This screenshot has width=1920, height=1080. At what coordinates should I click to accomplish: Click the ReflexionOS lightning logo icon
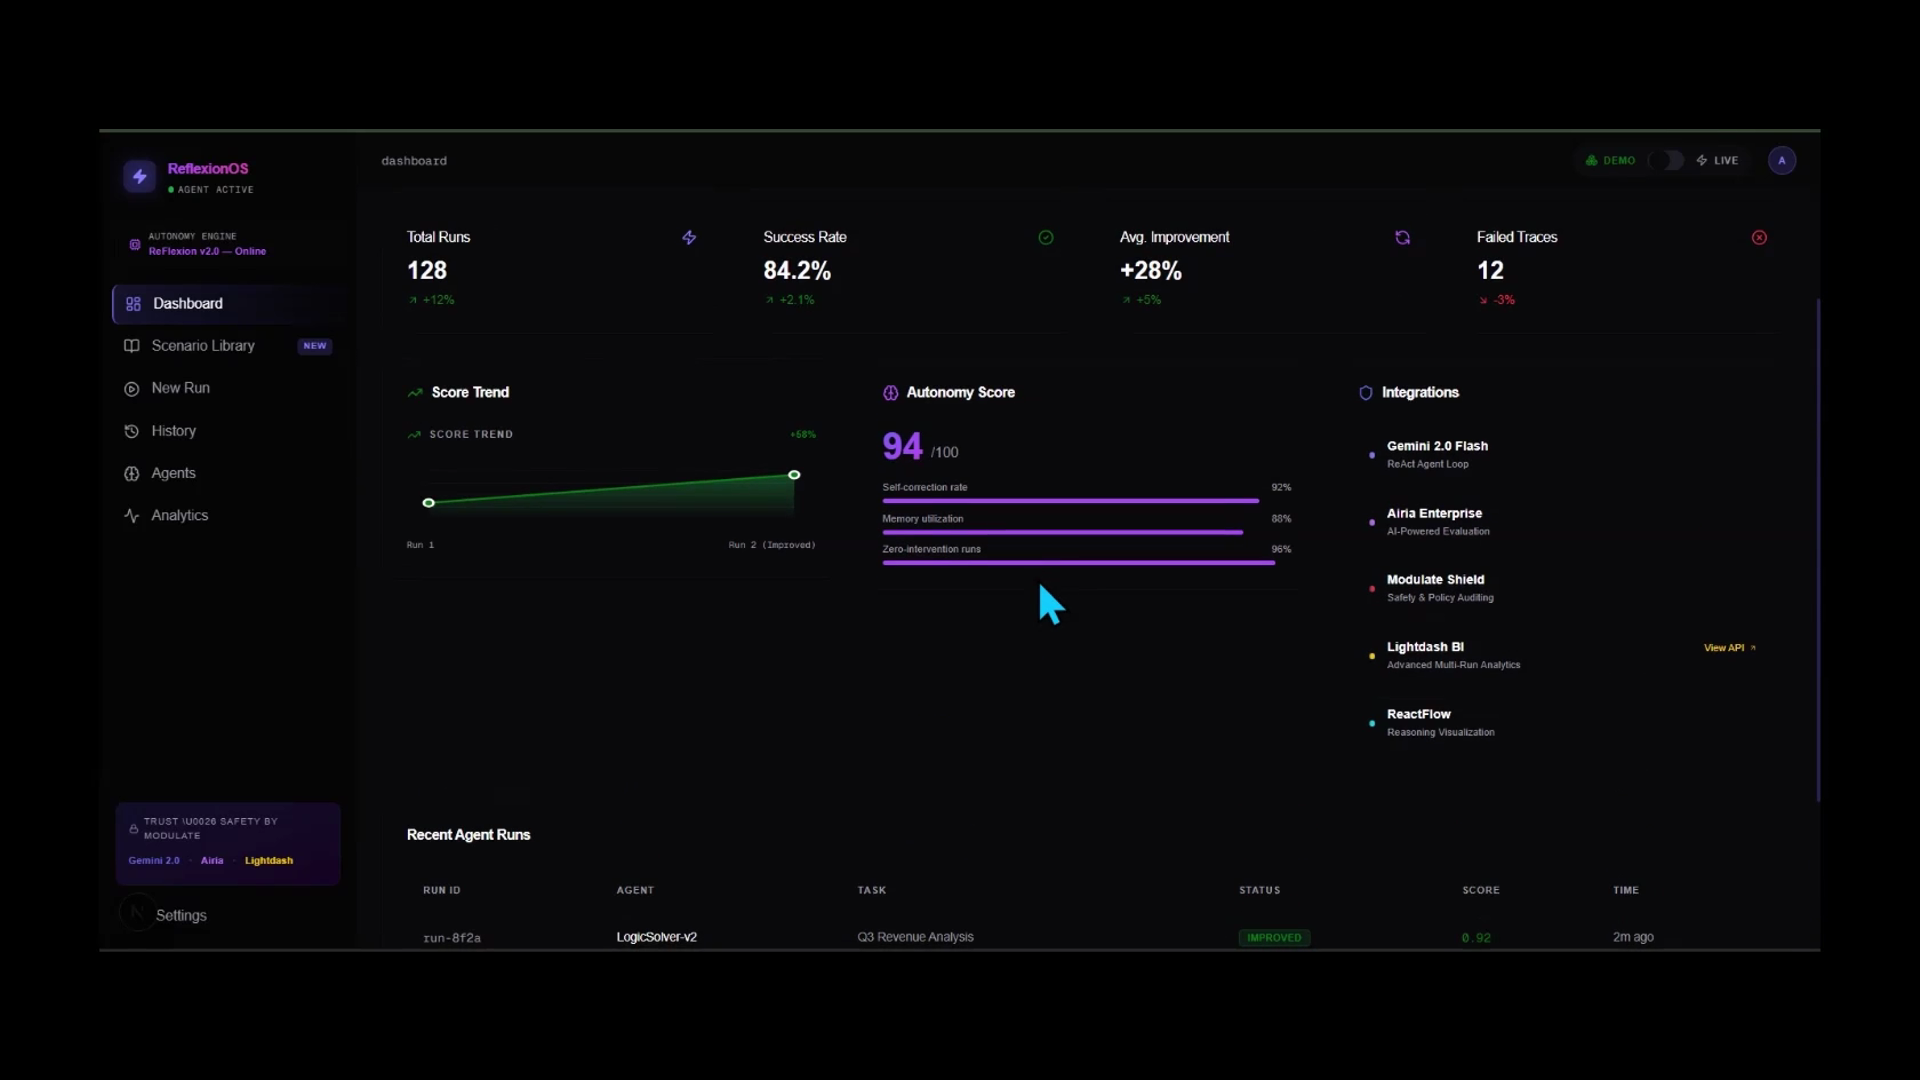(x=140, y=177)
